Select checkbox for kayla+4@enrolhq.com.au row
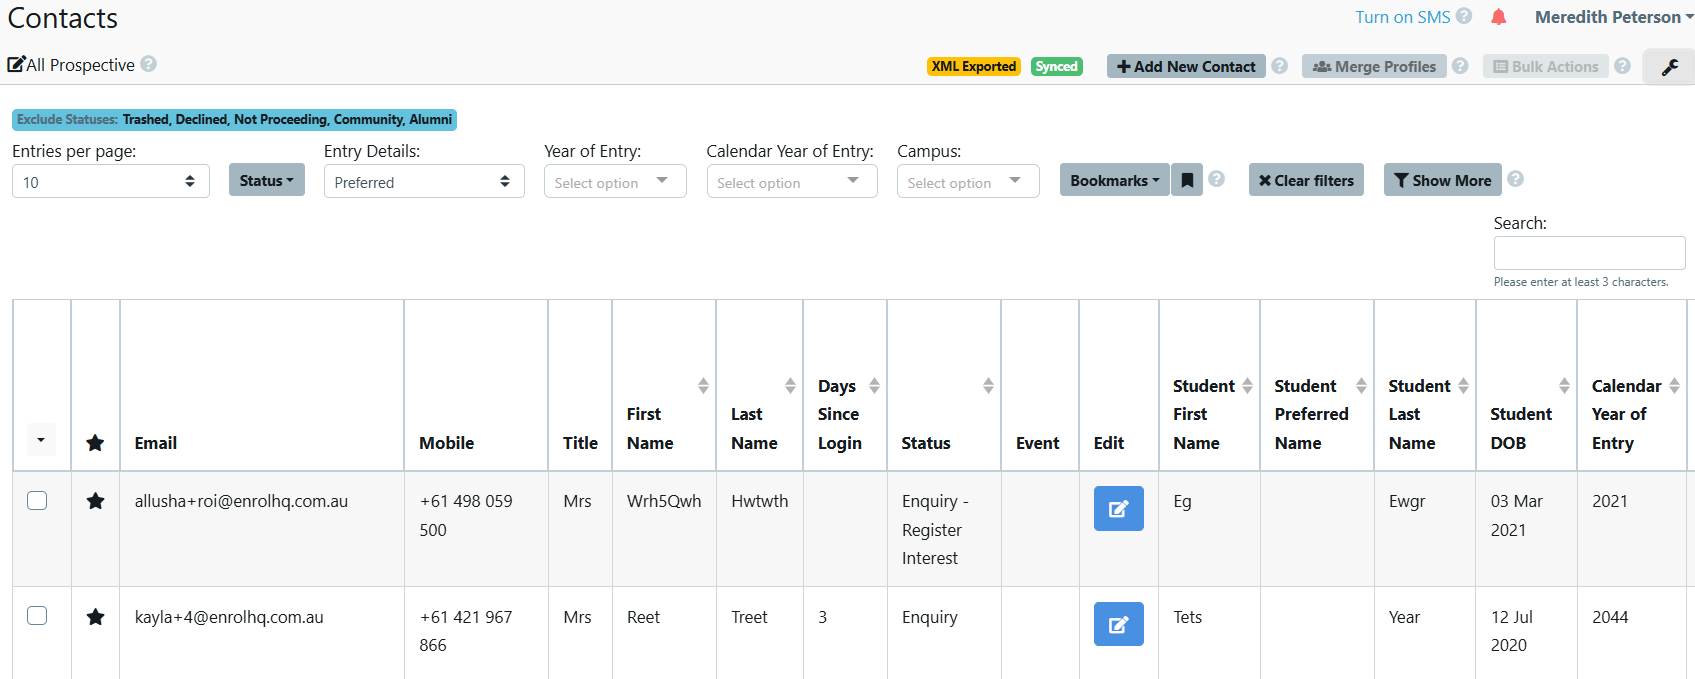The height and width of the screenshot is (679, 1695). [x=37, y=615]
